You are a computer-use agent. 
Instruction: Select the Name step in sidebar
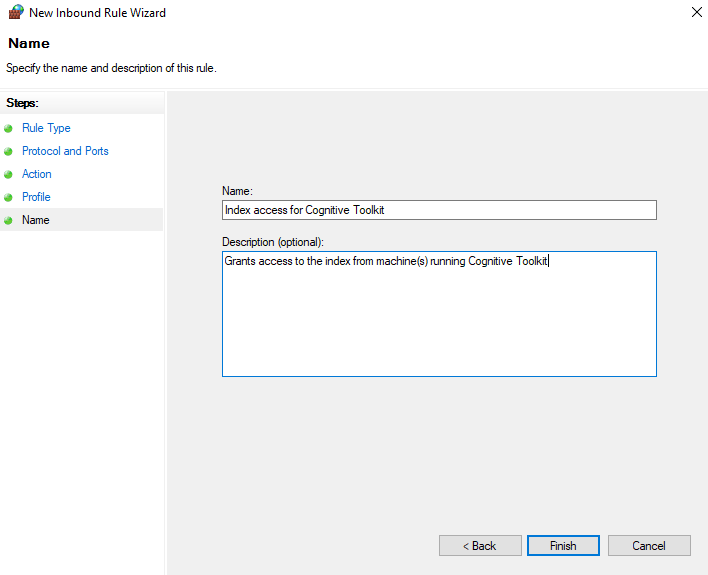(35, 220)
